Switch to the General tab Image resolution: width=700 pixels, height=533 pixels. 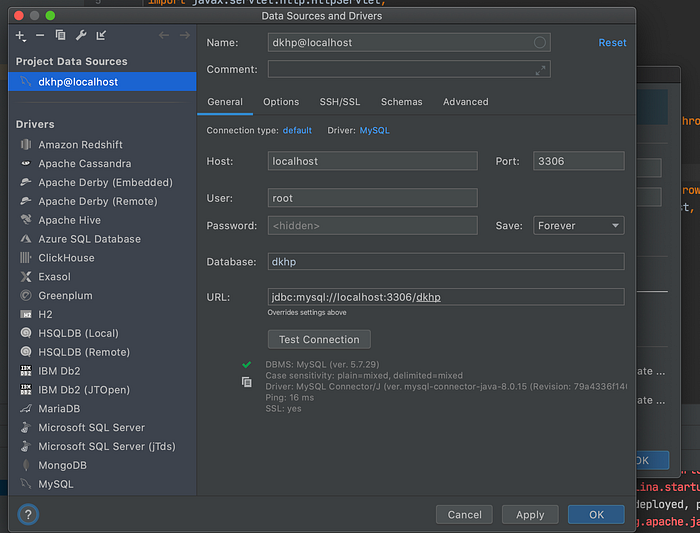(x=225, y=102)
